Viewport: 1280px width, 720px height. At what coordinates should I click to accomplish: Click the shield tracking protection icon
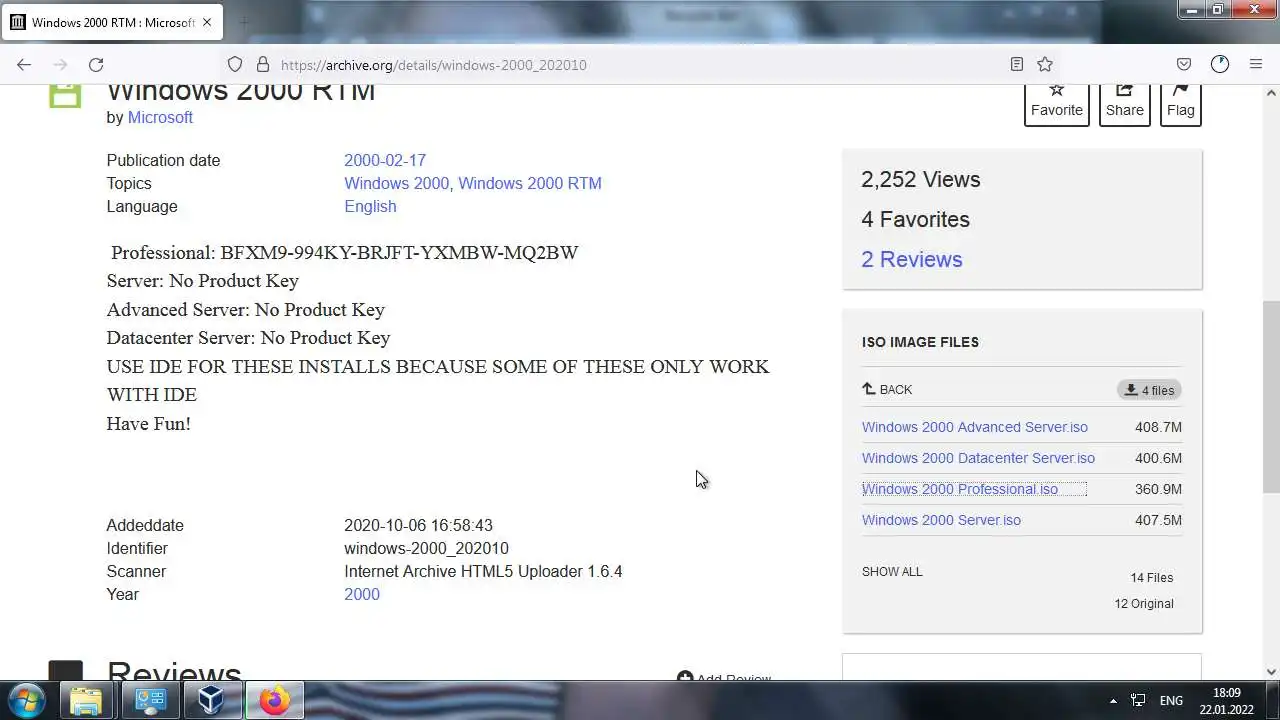tap(235, 64)
